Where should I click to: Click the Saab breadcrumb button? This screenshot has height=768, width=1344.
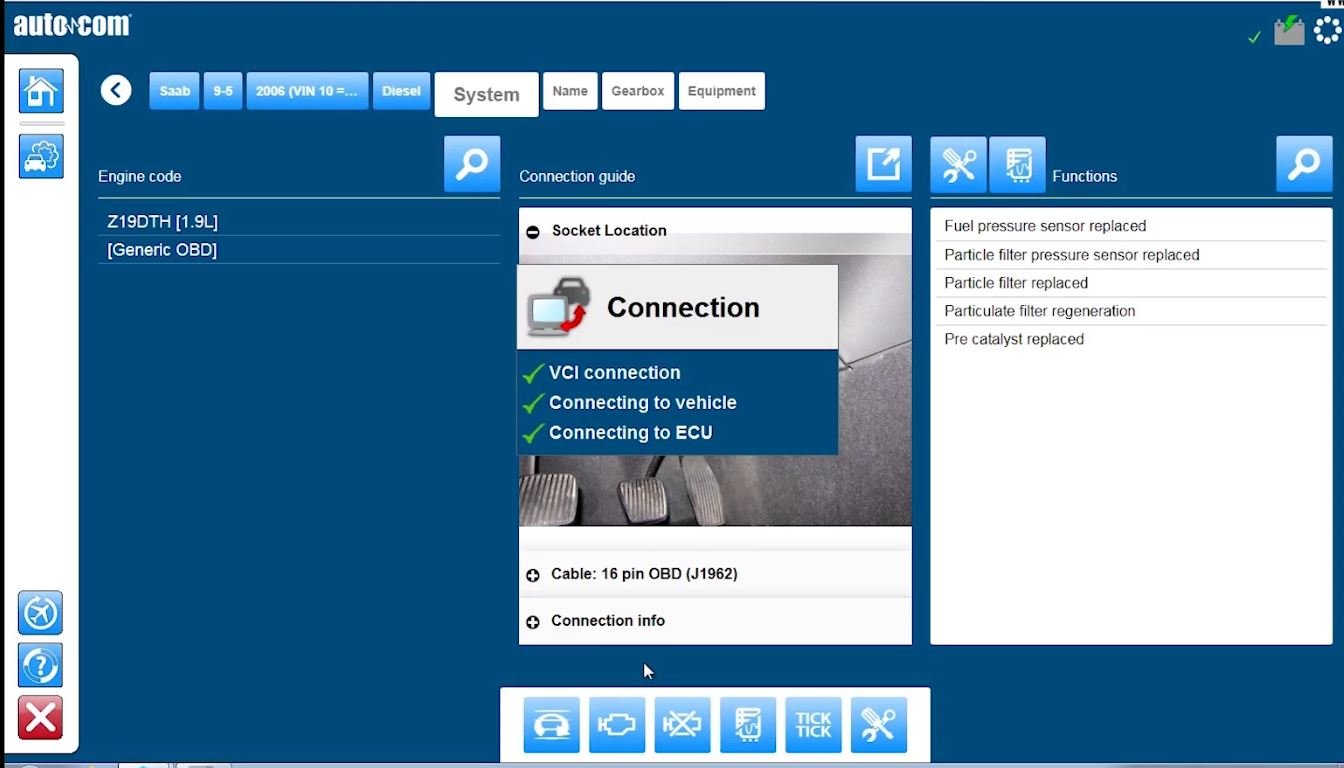click(174, 91)
